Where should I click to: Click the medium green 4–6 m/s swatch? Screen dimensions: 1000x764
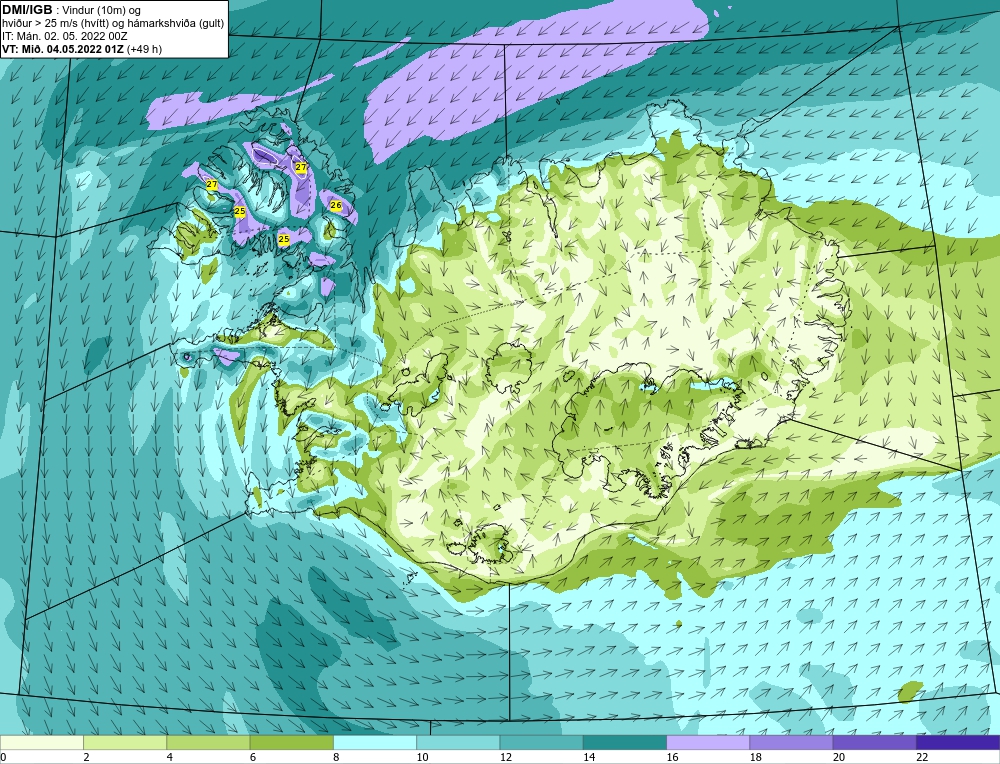coord(208,742)
